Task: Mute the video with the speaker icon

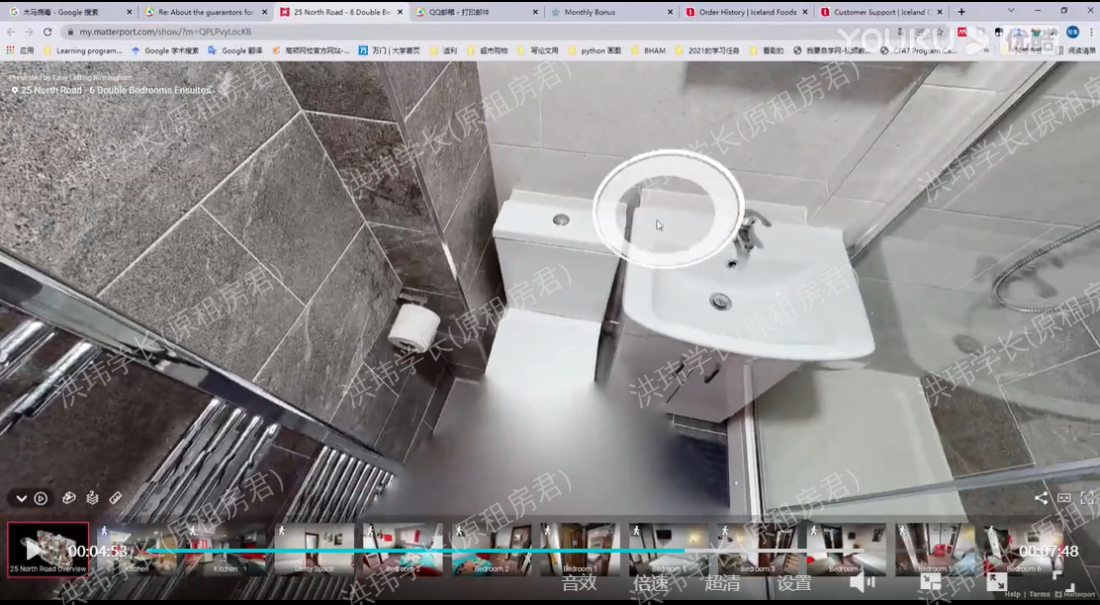Action: pos(861,582)
